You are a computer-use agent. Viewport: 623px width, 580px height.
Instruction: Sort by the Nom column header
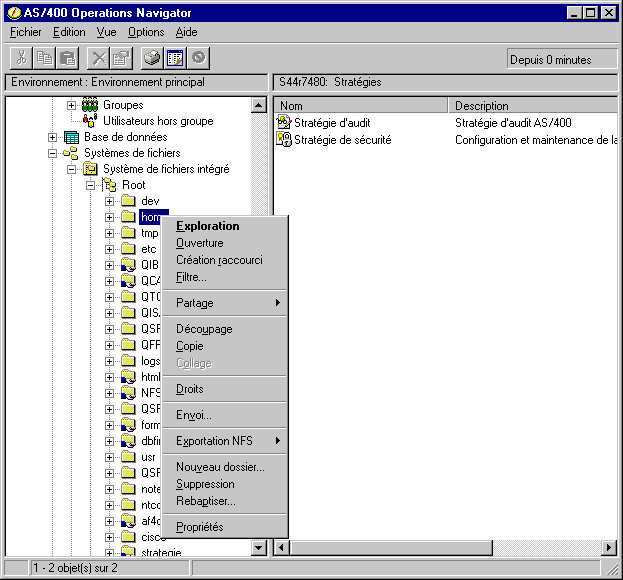coord(361,106)
